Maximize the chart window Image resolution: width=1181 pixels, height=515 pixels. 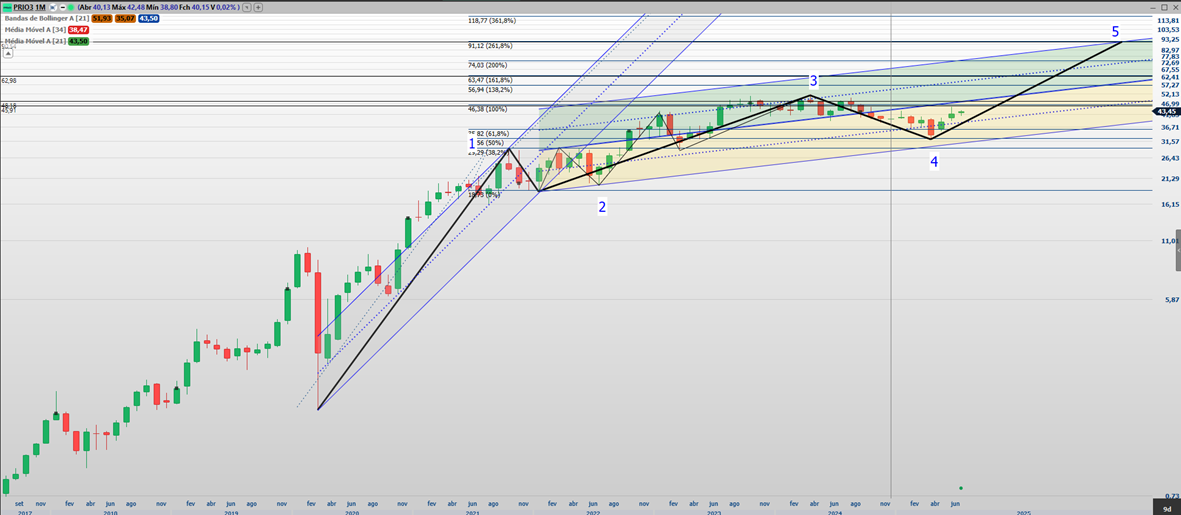1164,7
